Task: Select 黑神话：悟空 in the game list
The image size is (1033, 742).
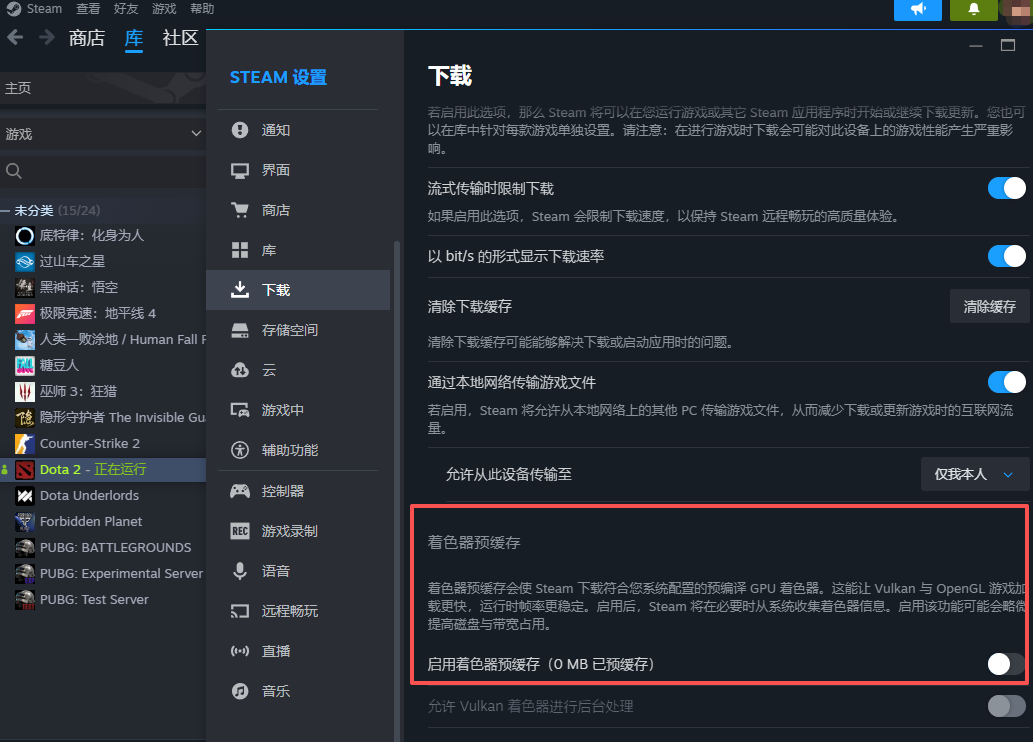Action: pyautogui.click(x=103, y=287)
